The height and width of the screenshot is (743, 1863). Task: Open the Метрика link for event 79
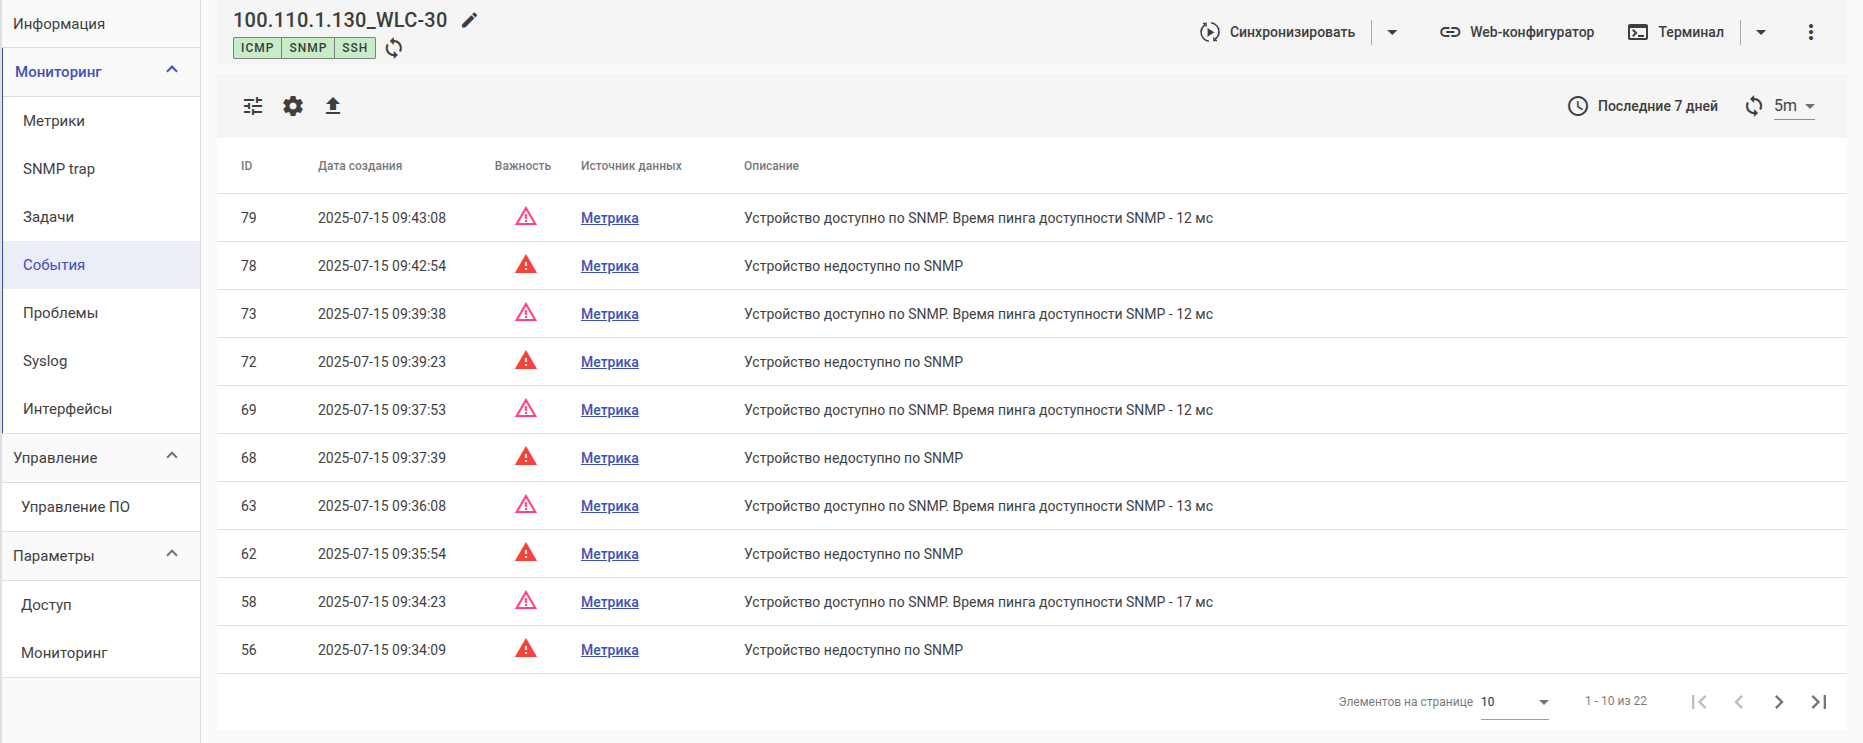(x=609, y=218)
